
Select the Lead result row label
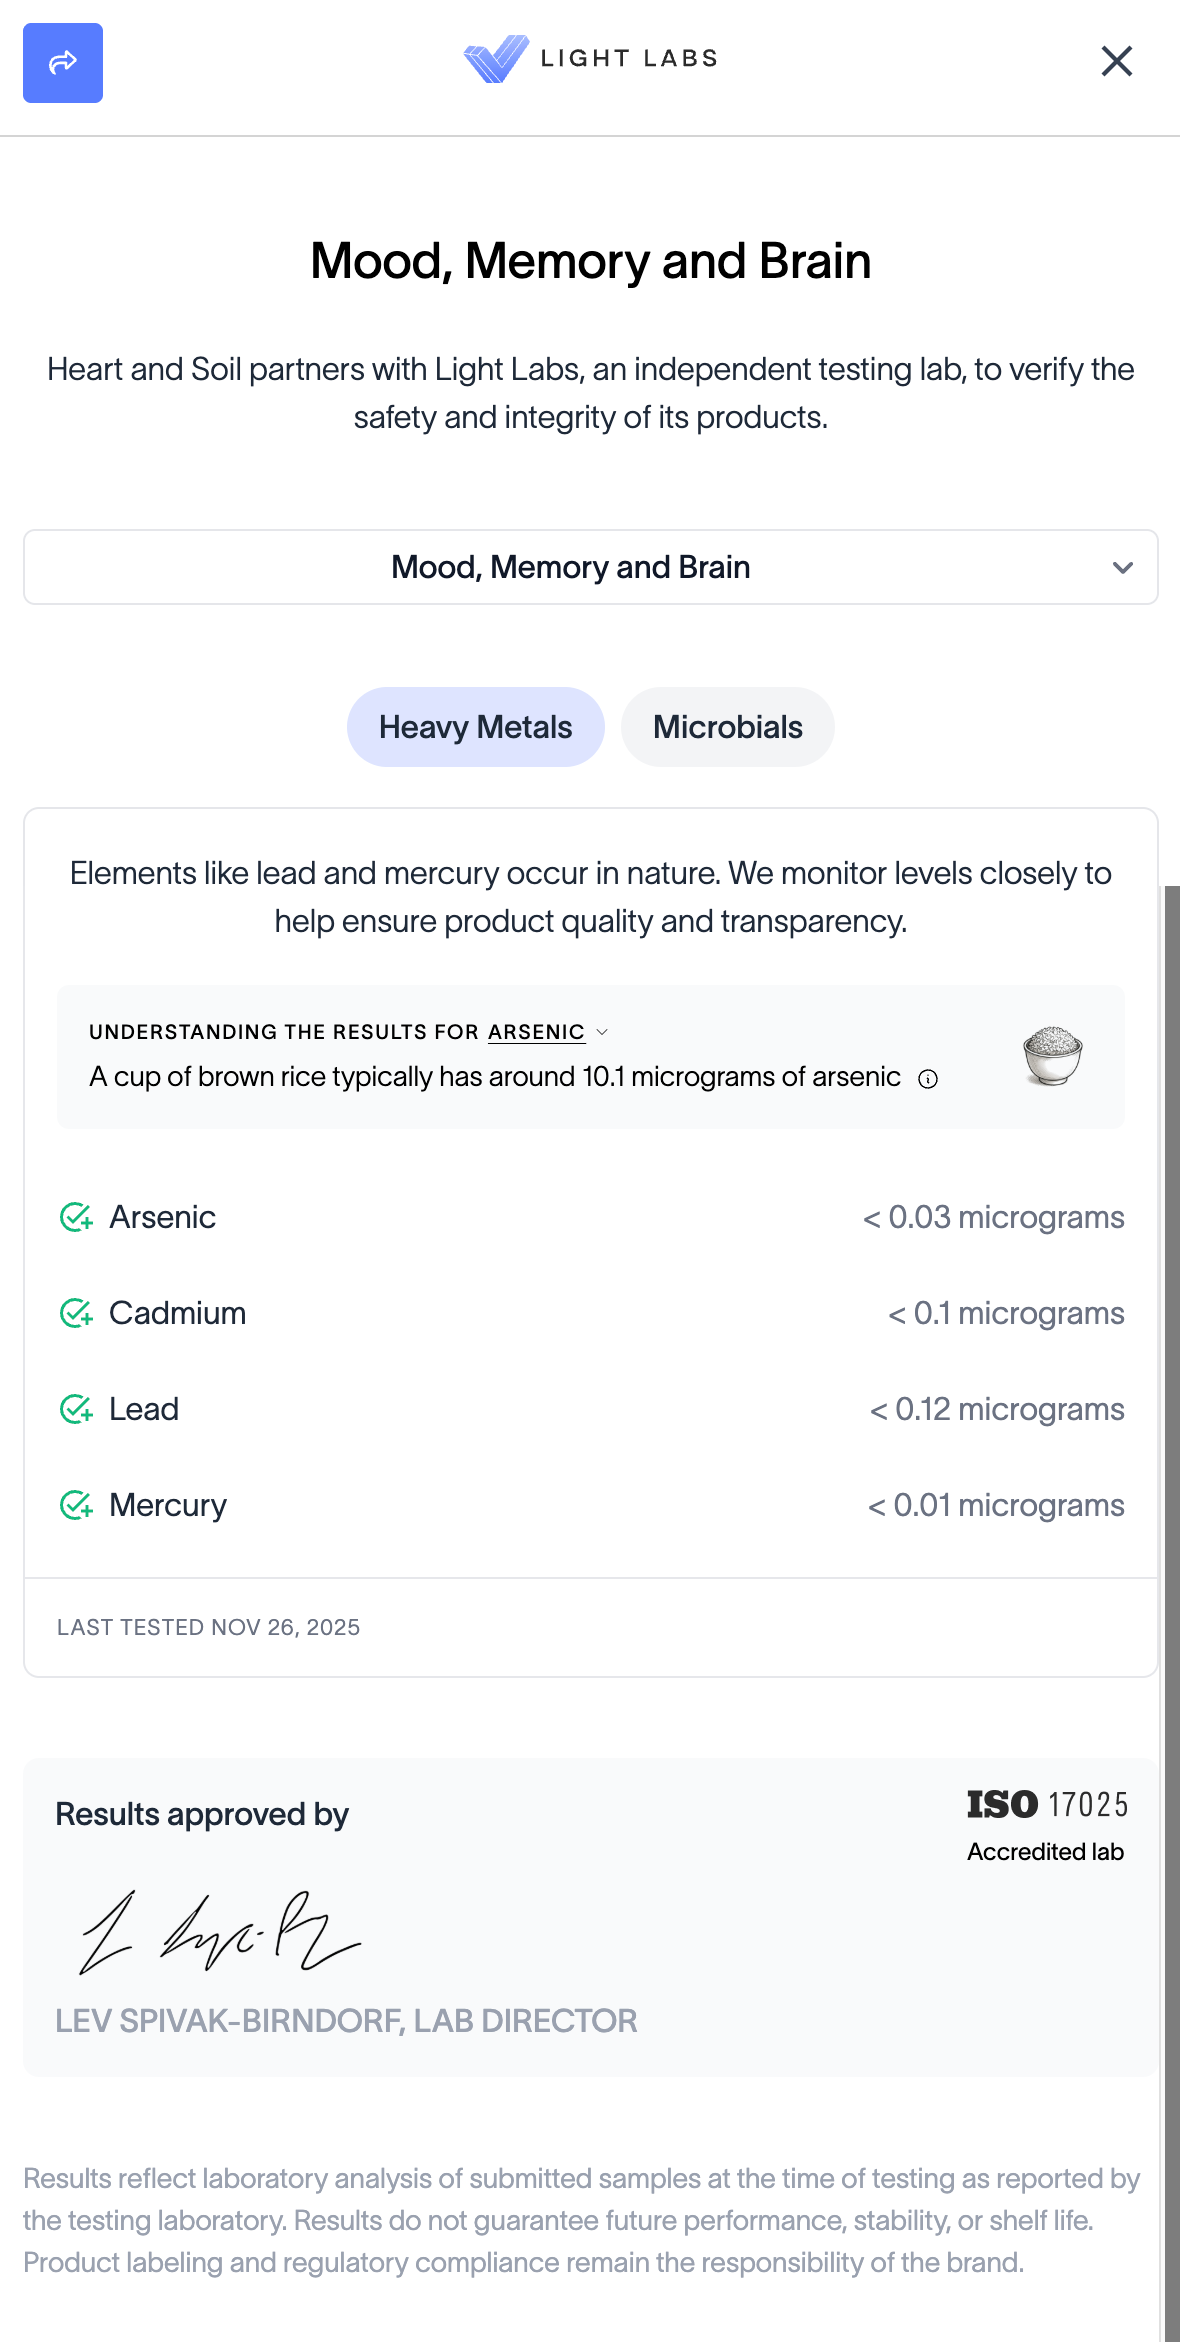144,1409
